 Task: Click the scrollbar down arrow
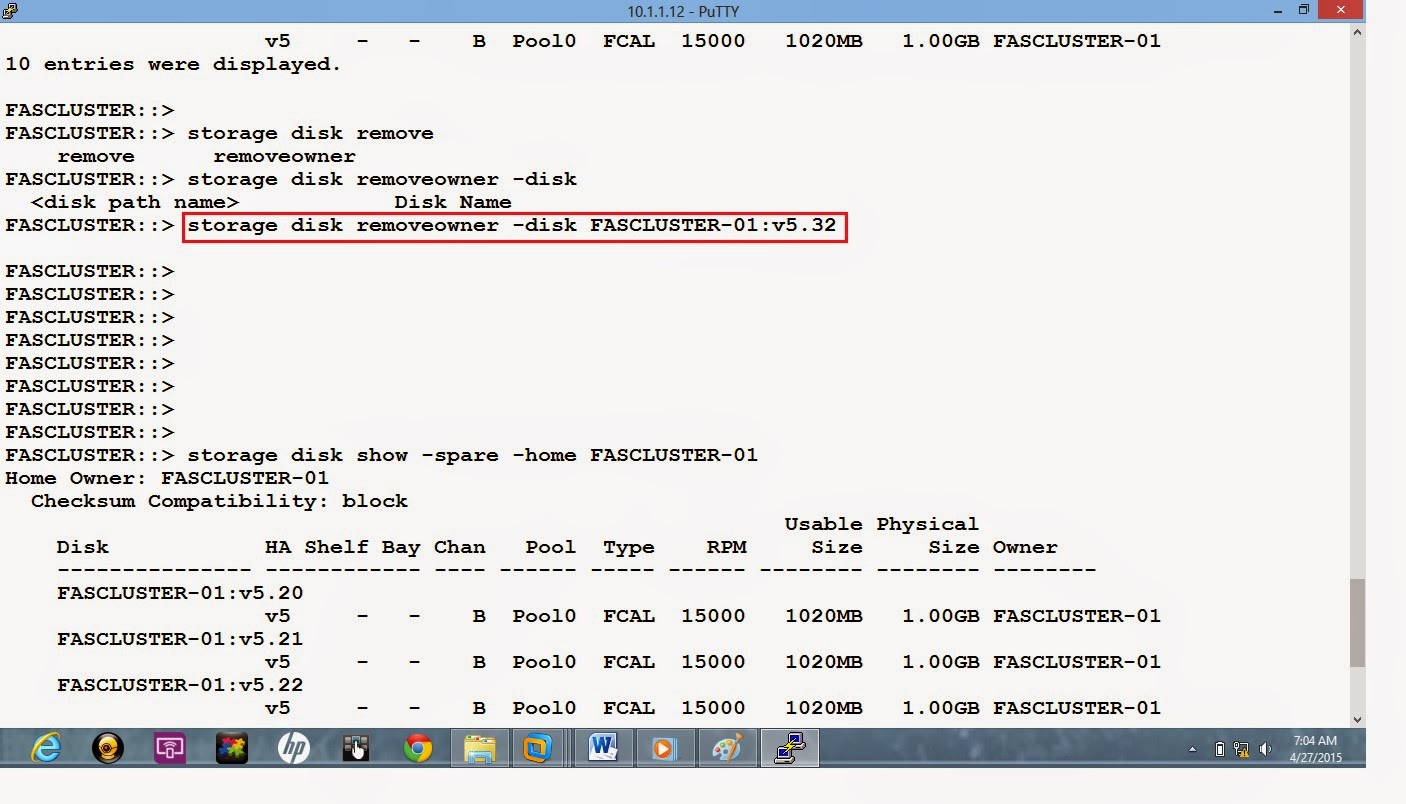click(1358, 719)
